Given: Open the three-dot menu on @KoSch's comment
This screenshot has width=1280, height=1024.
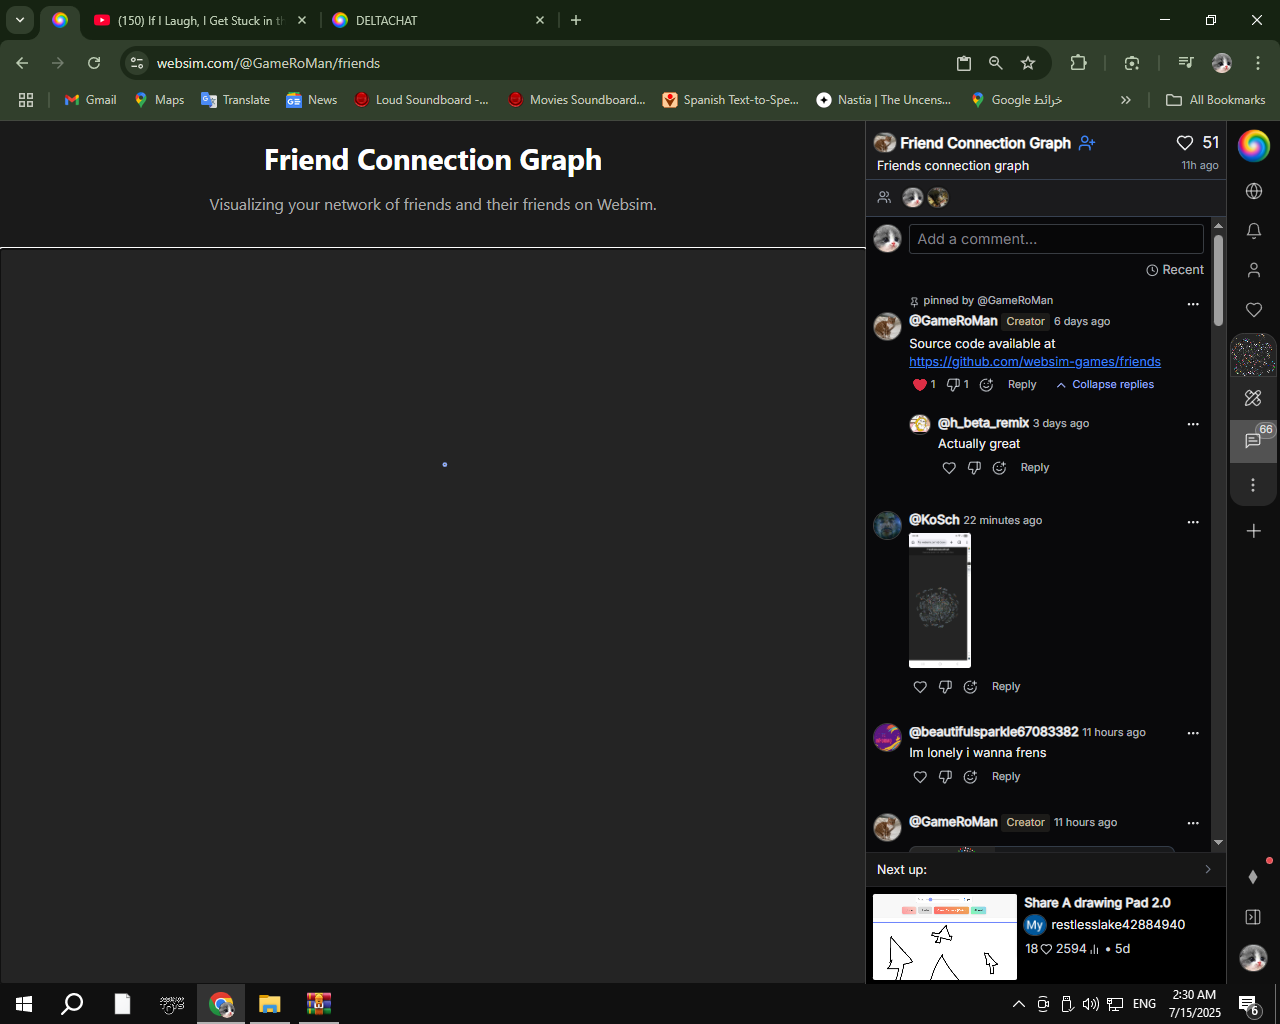Looking at the screenshot, I should pyautogui.click(x=1193, y=522).
